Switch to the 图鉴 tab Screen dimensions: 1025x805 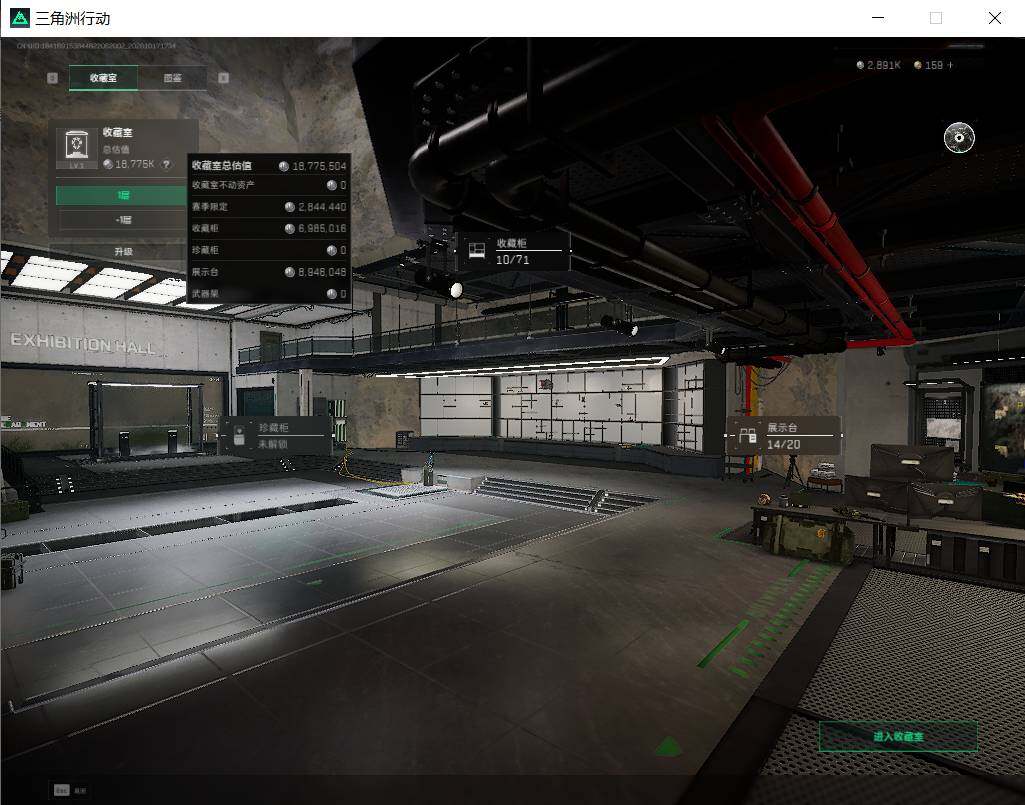click(x=173, y=78)
